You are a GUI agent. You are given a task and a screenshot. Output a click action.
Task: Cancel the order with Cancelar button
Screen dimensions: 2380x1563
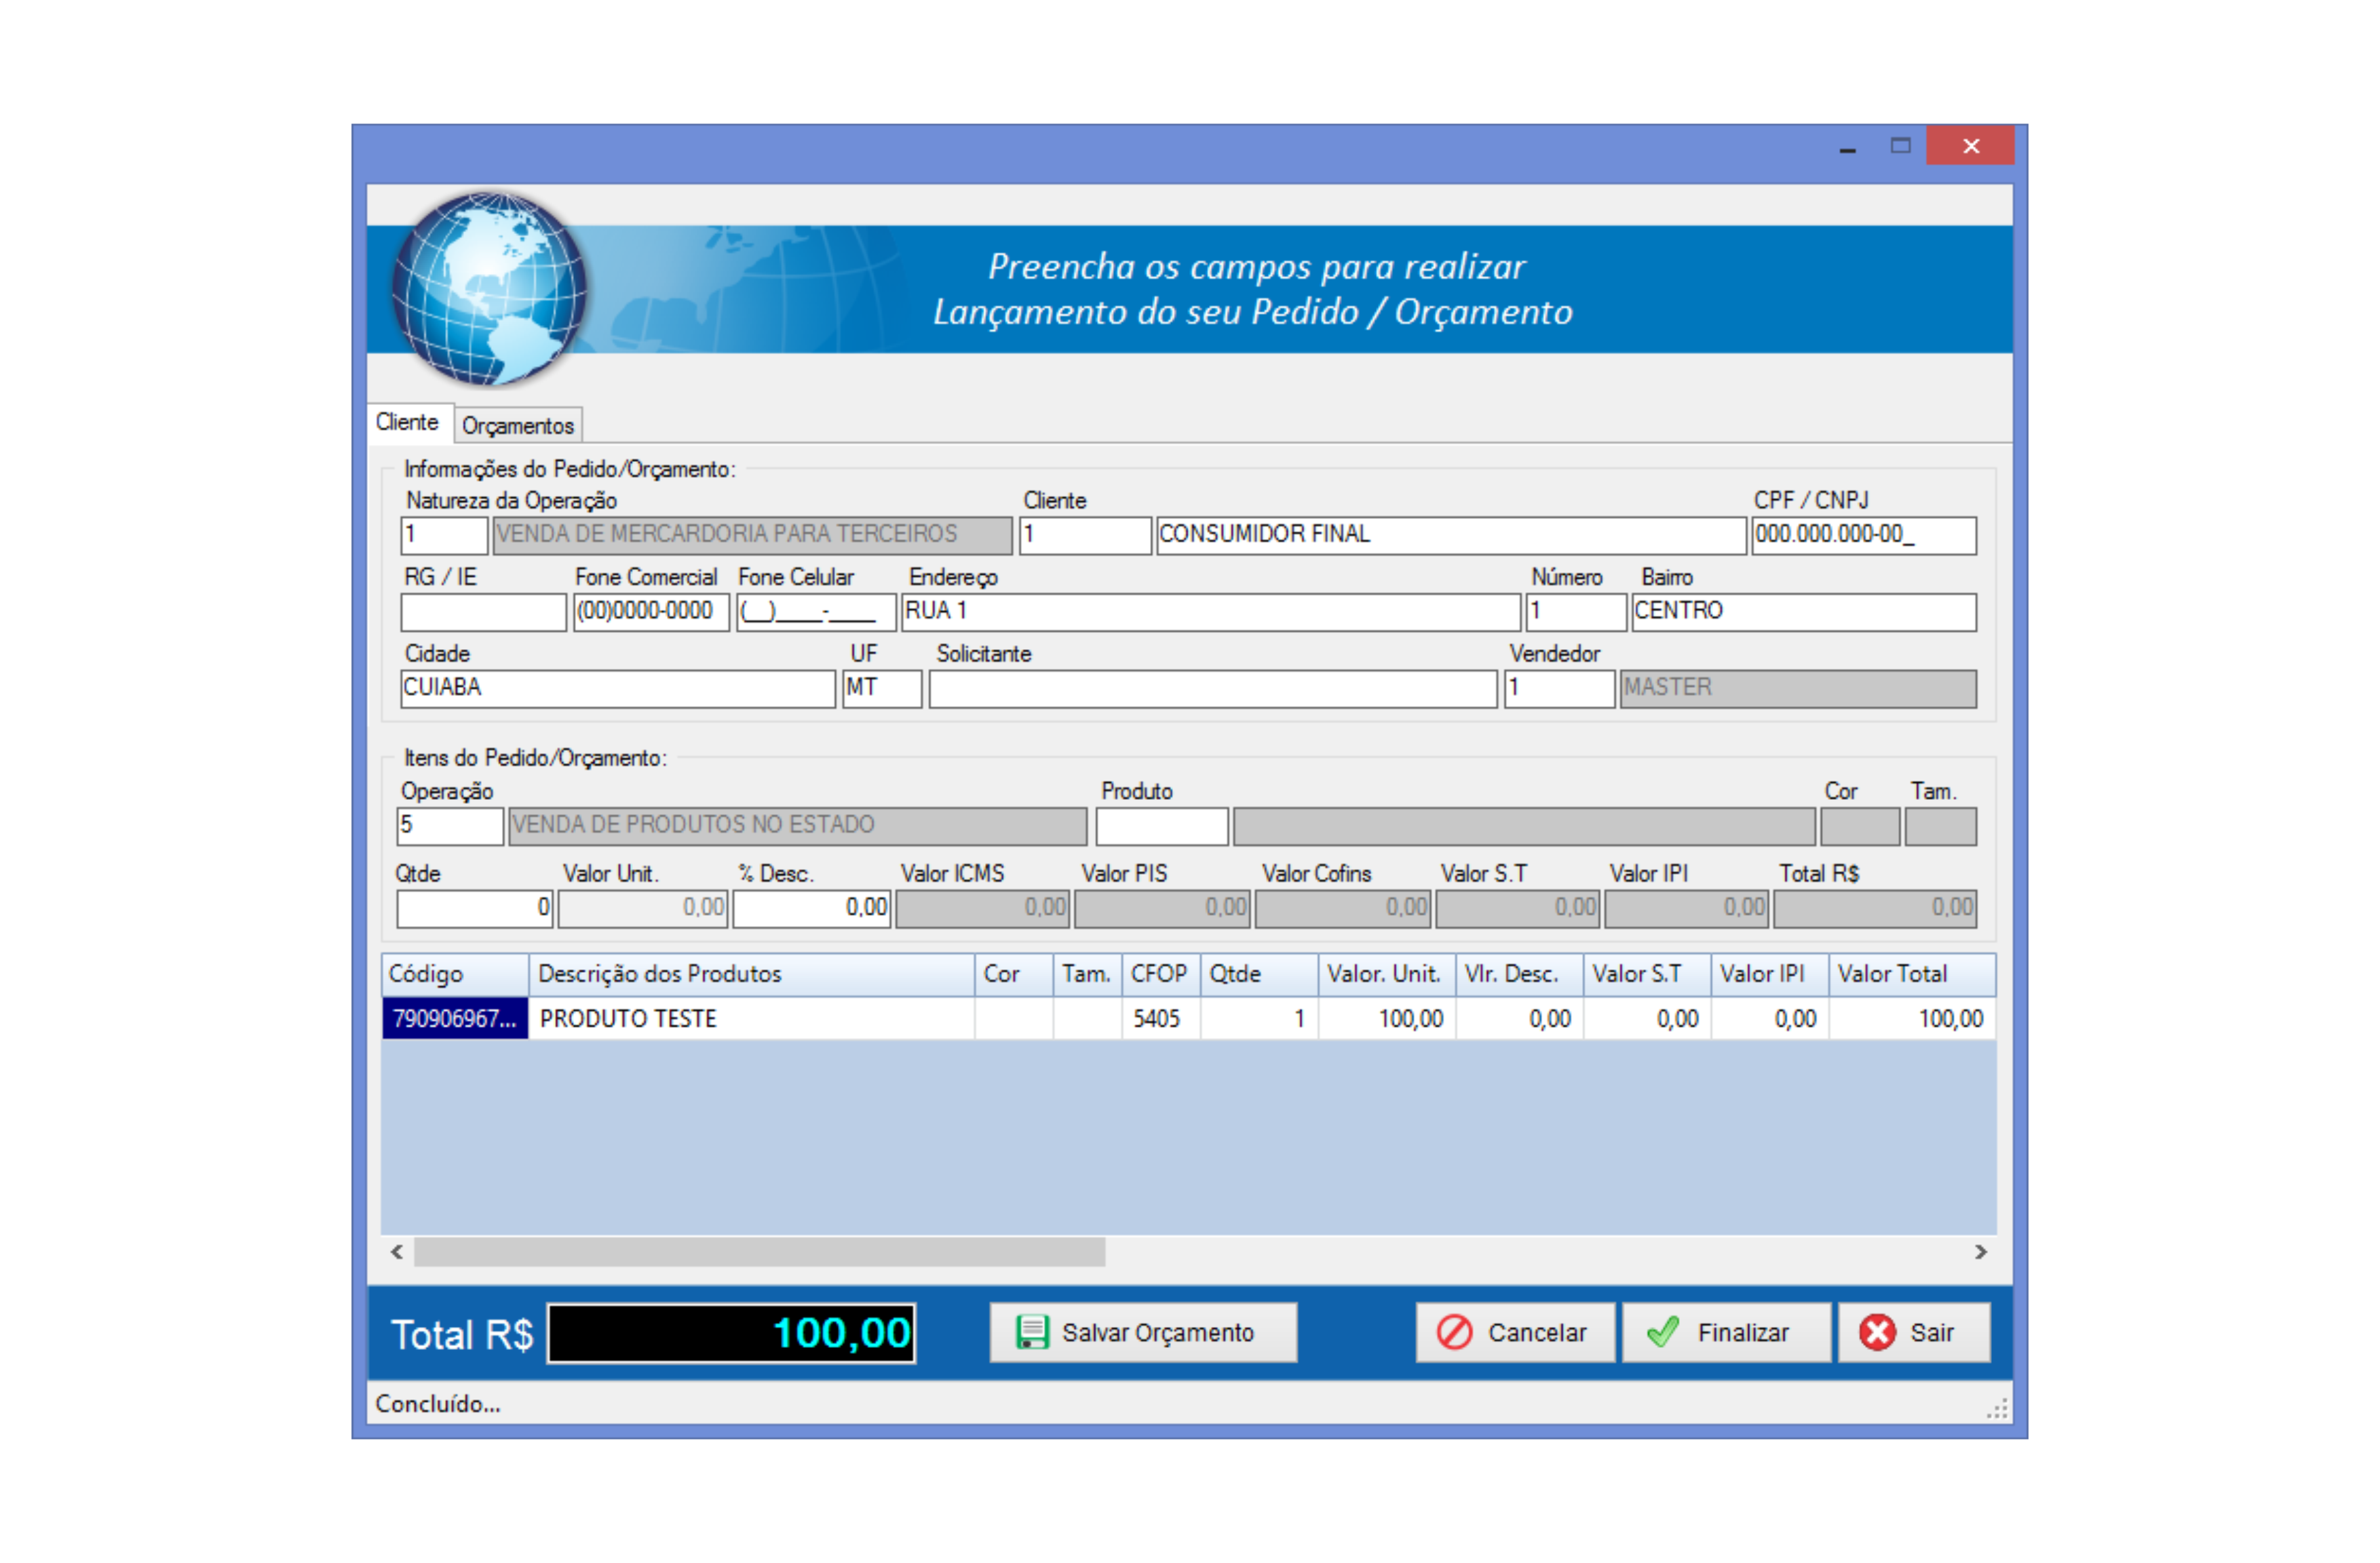tap(1515, 1332)
